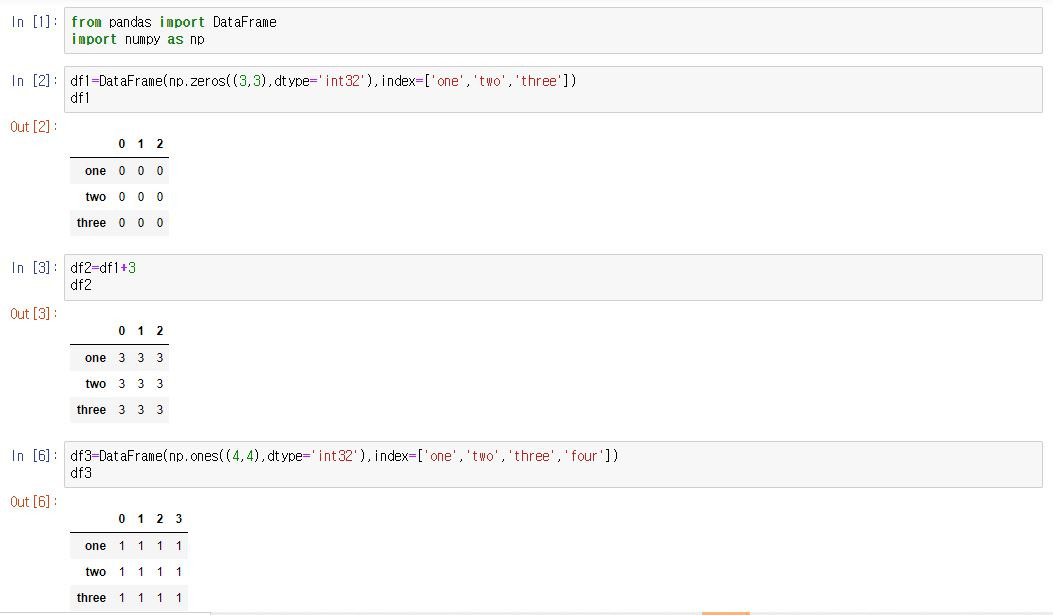Click the row label 'three' in df1 table

(90, 222)
